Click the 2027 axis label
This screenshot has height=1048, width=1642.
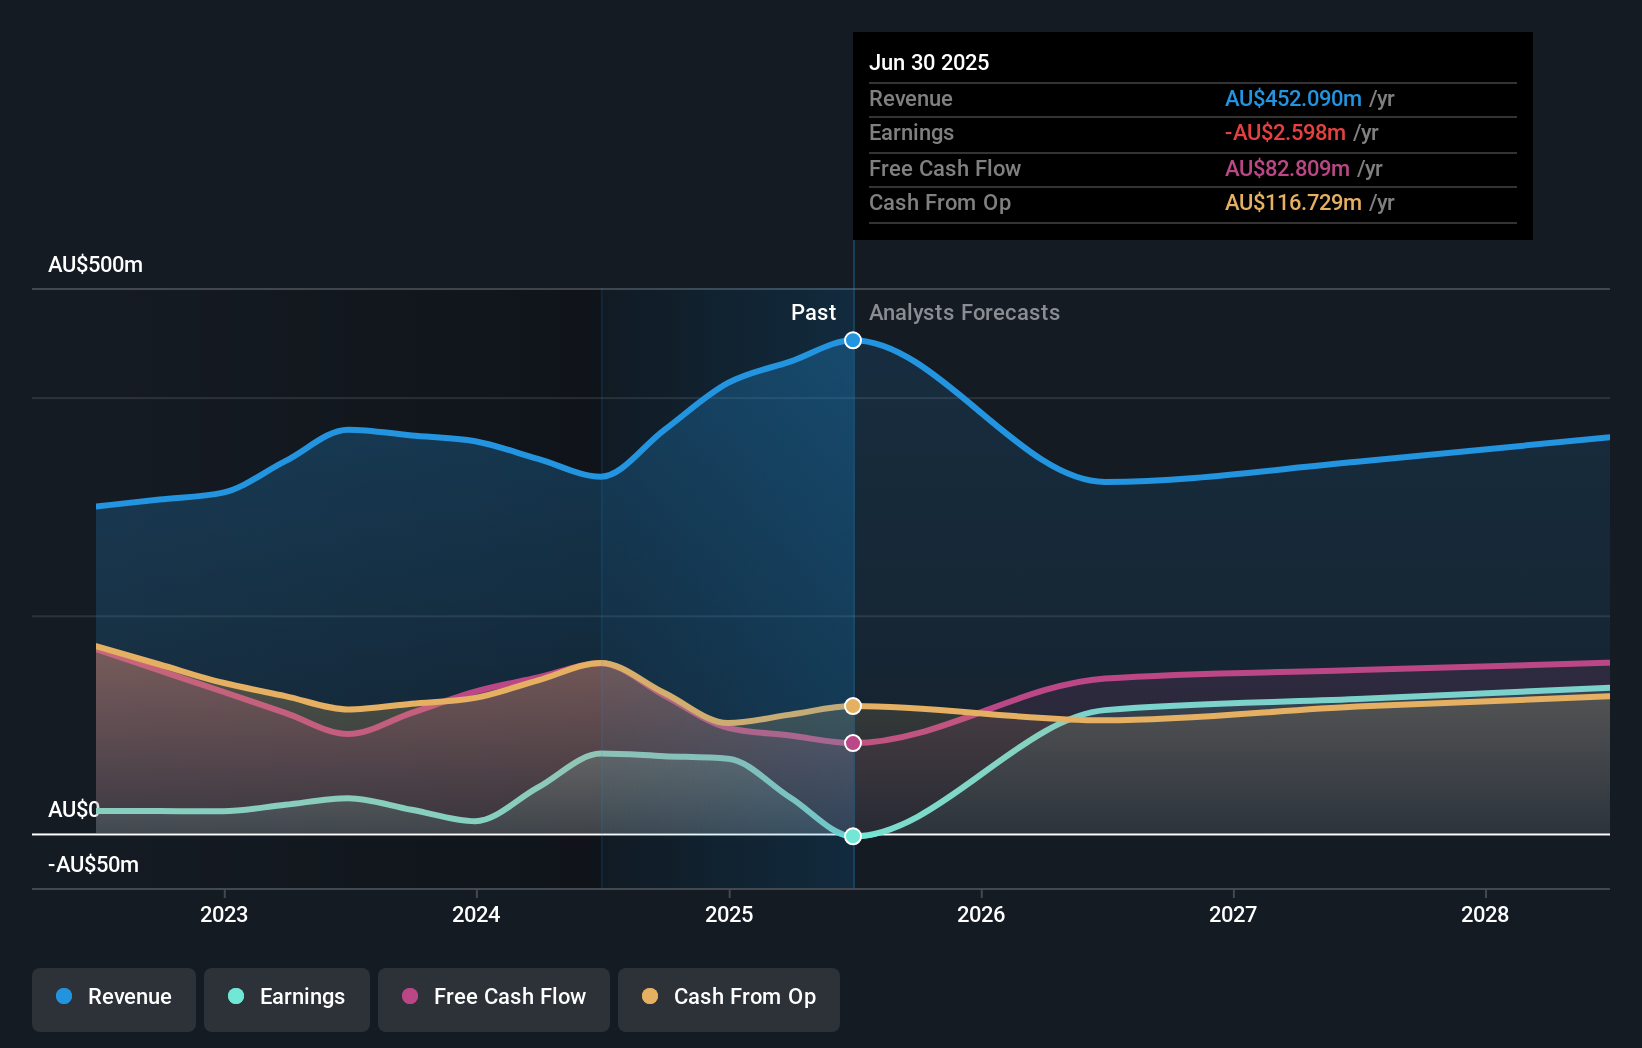coord(1232,914)
